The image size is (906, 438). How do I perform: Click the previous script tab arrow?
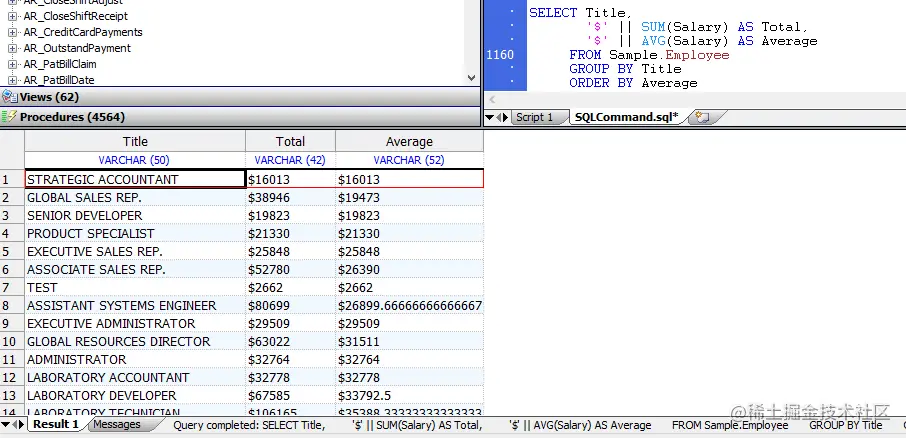(499, 117)
